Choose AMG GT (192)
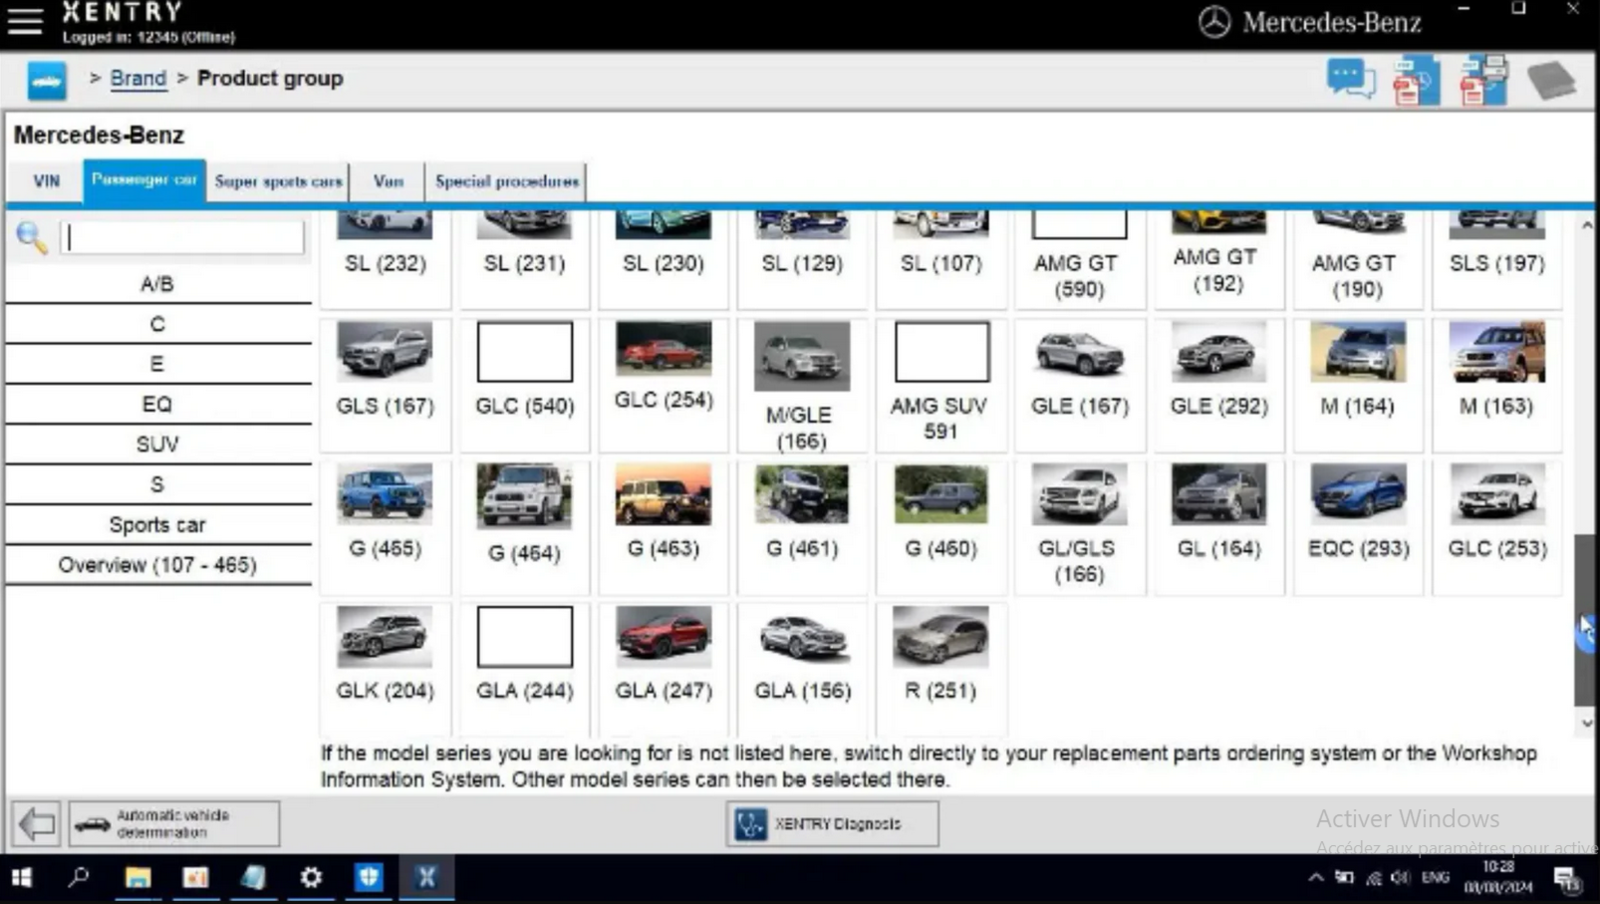This screenshot has height=904, width=1600. [1219, 258]
